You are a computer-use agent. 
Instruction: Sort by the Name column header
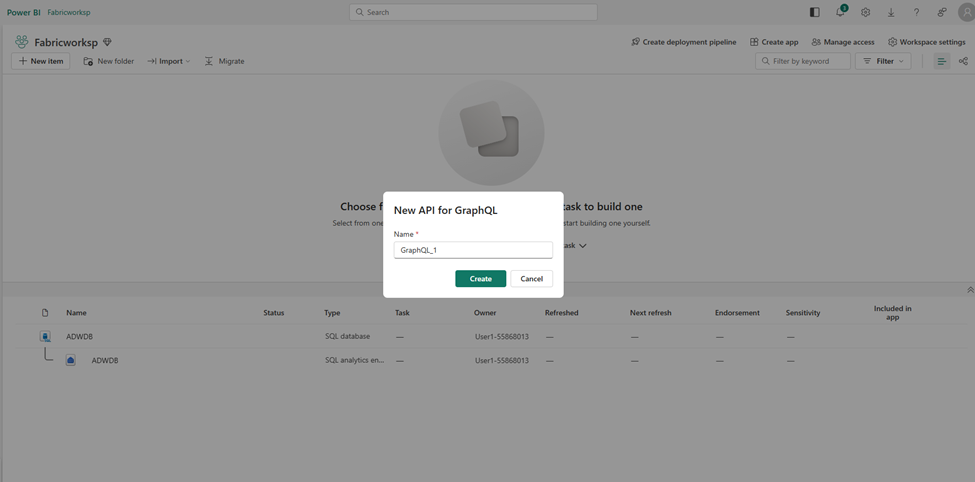(76, 313)
